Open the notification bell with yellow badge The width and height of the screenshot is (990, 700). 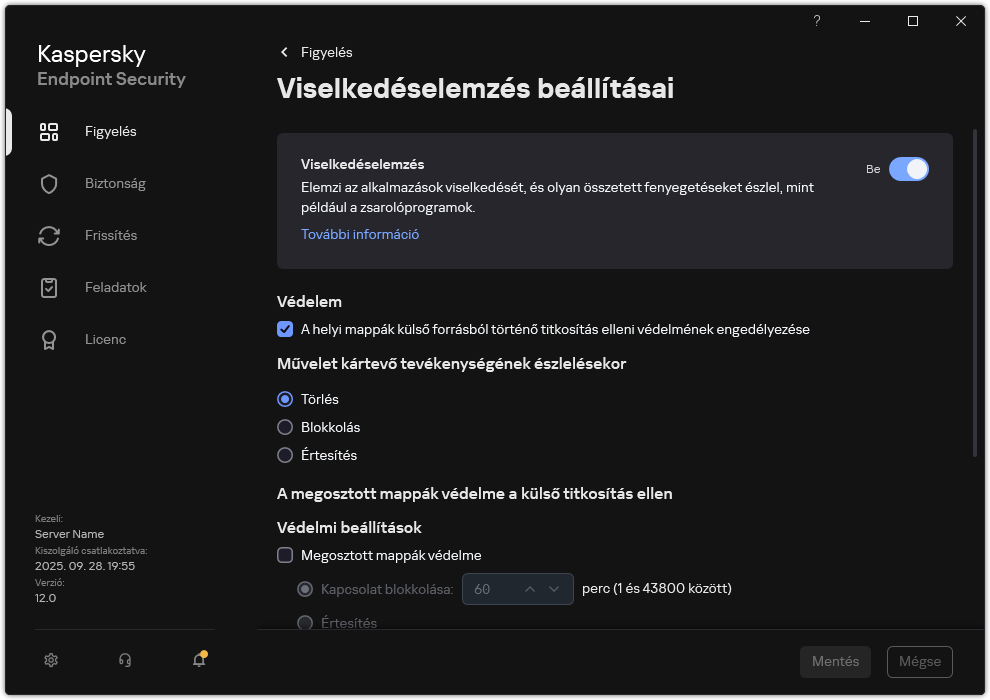click(198, 660)
